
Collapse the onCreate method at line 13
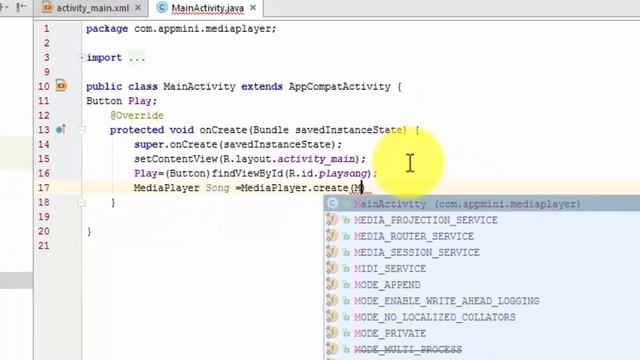[82, 130]
